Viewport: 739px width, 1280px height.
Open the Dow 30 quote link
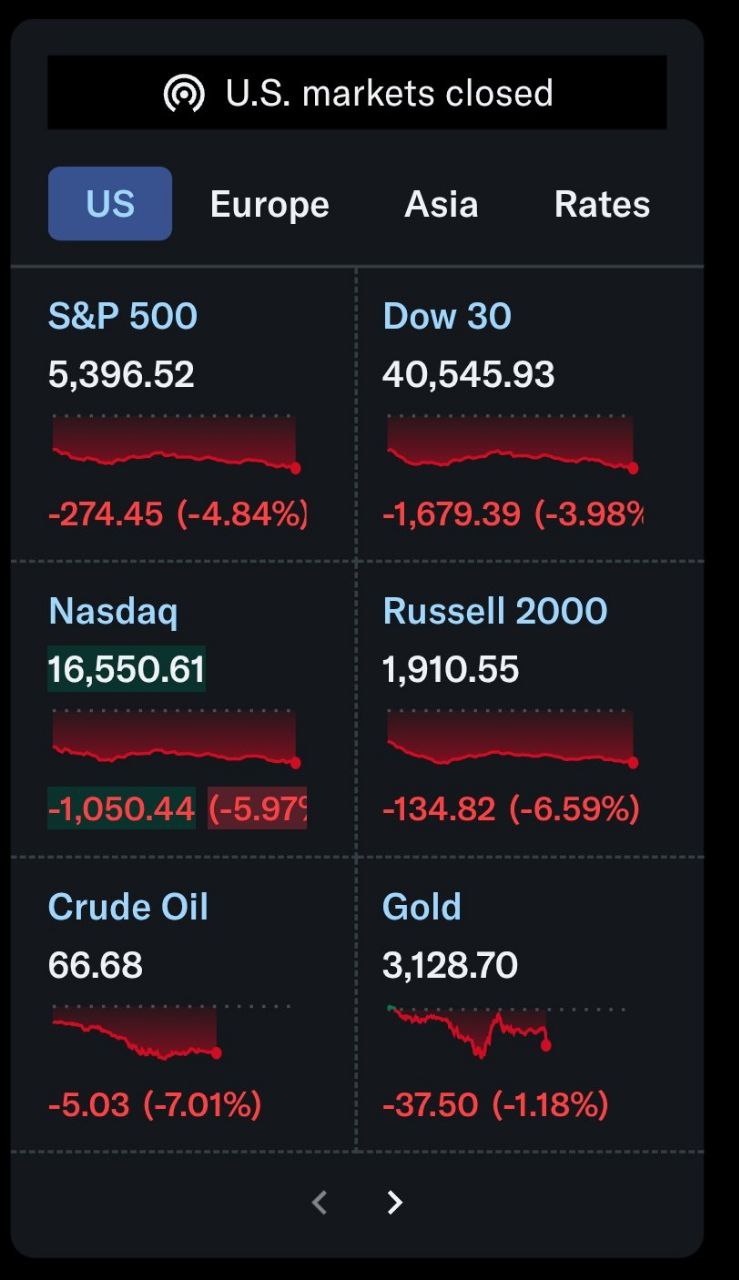point(447,316)
